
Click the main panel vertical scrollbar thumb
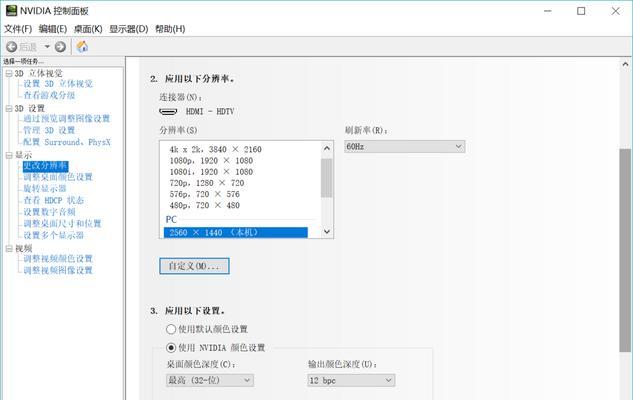coord(625,250)
